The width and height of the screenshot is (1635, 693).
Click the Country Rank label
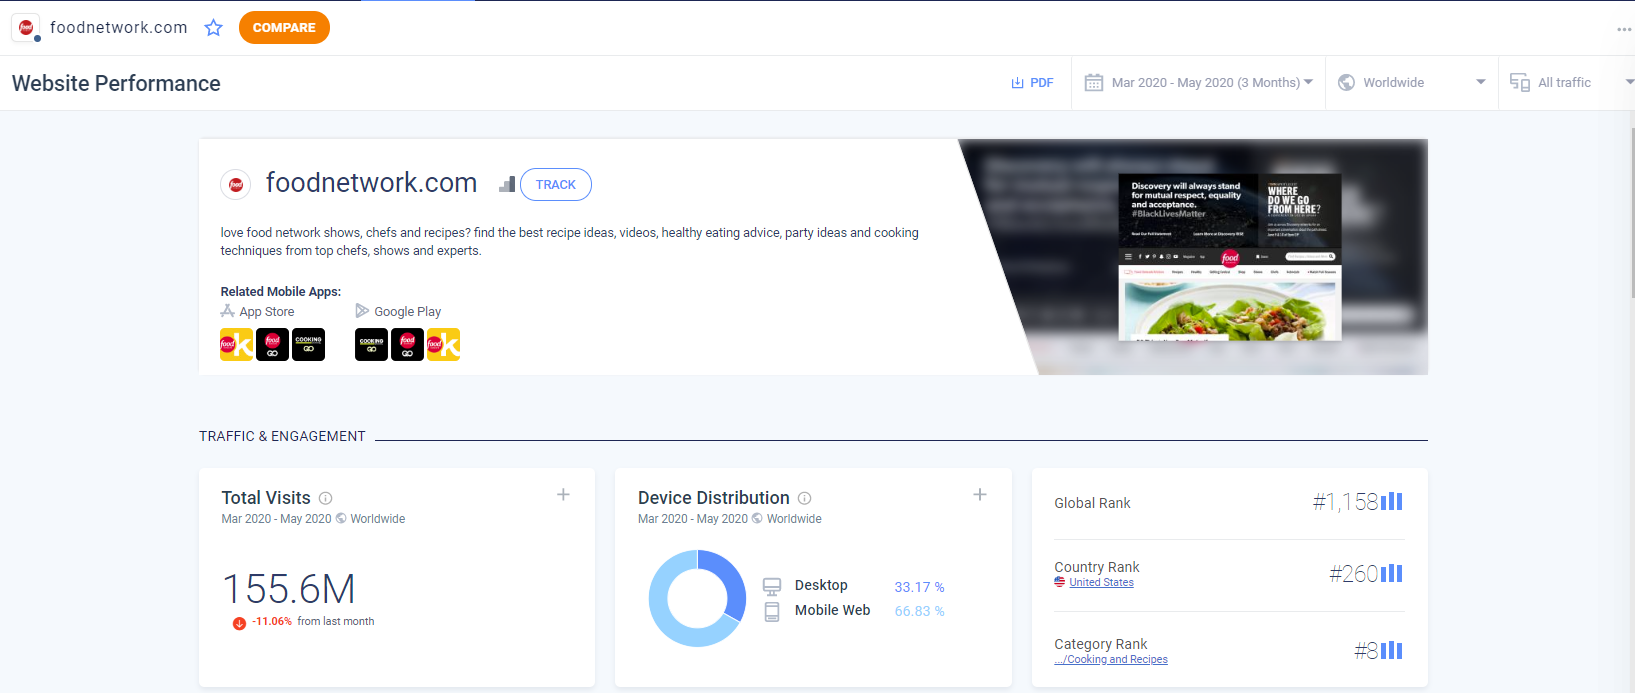pyautogui.click(x=1097, y=567)
